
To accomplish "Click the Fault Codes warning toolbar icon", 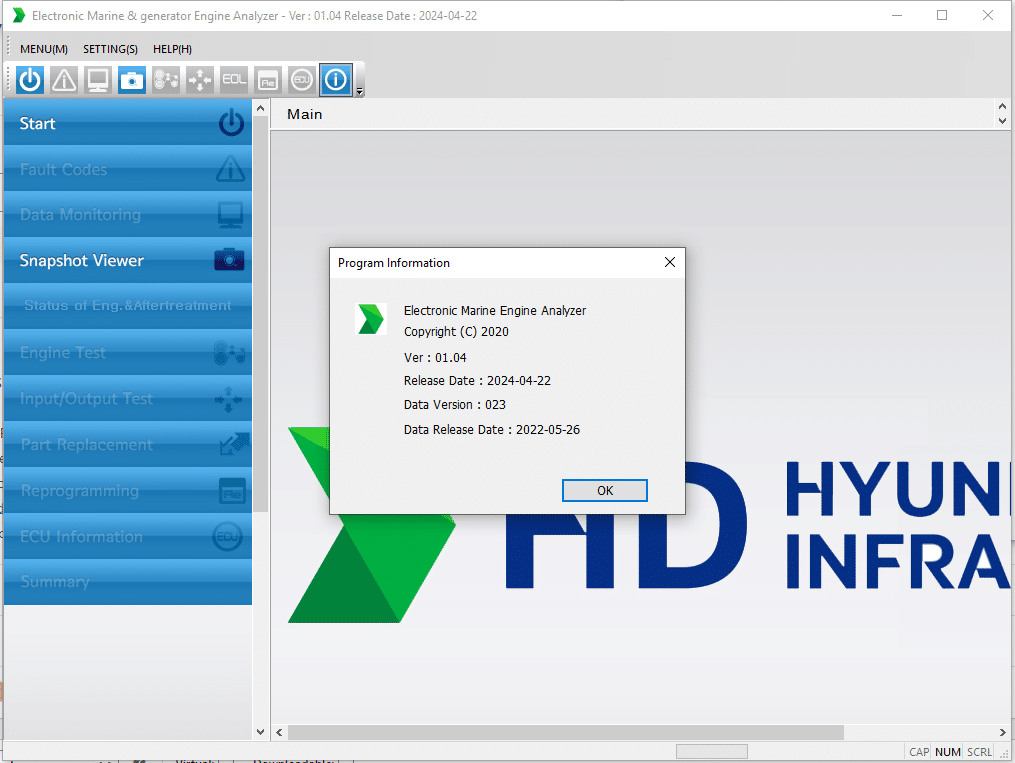I will (64, 80).
